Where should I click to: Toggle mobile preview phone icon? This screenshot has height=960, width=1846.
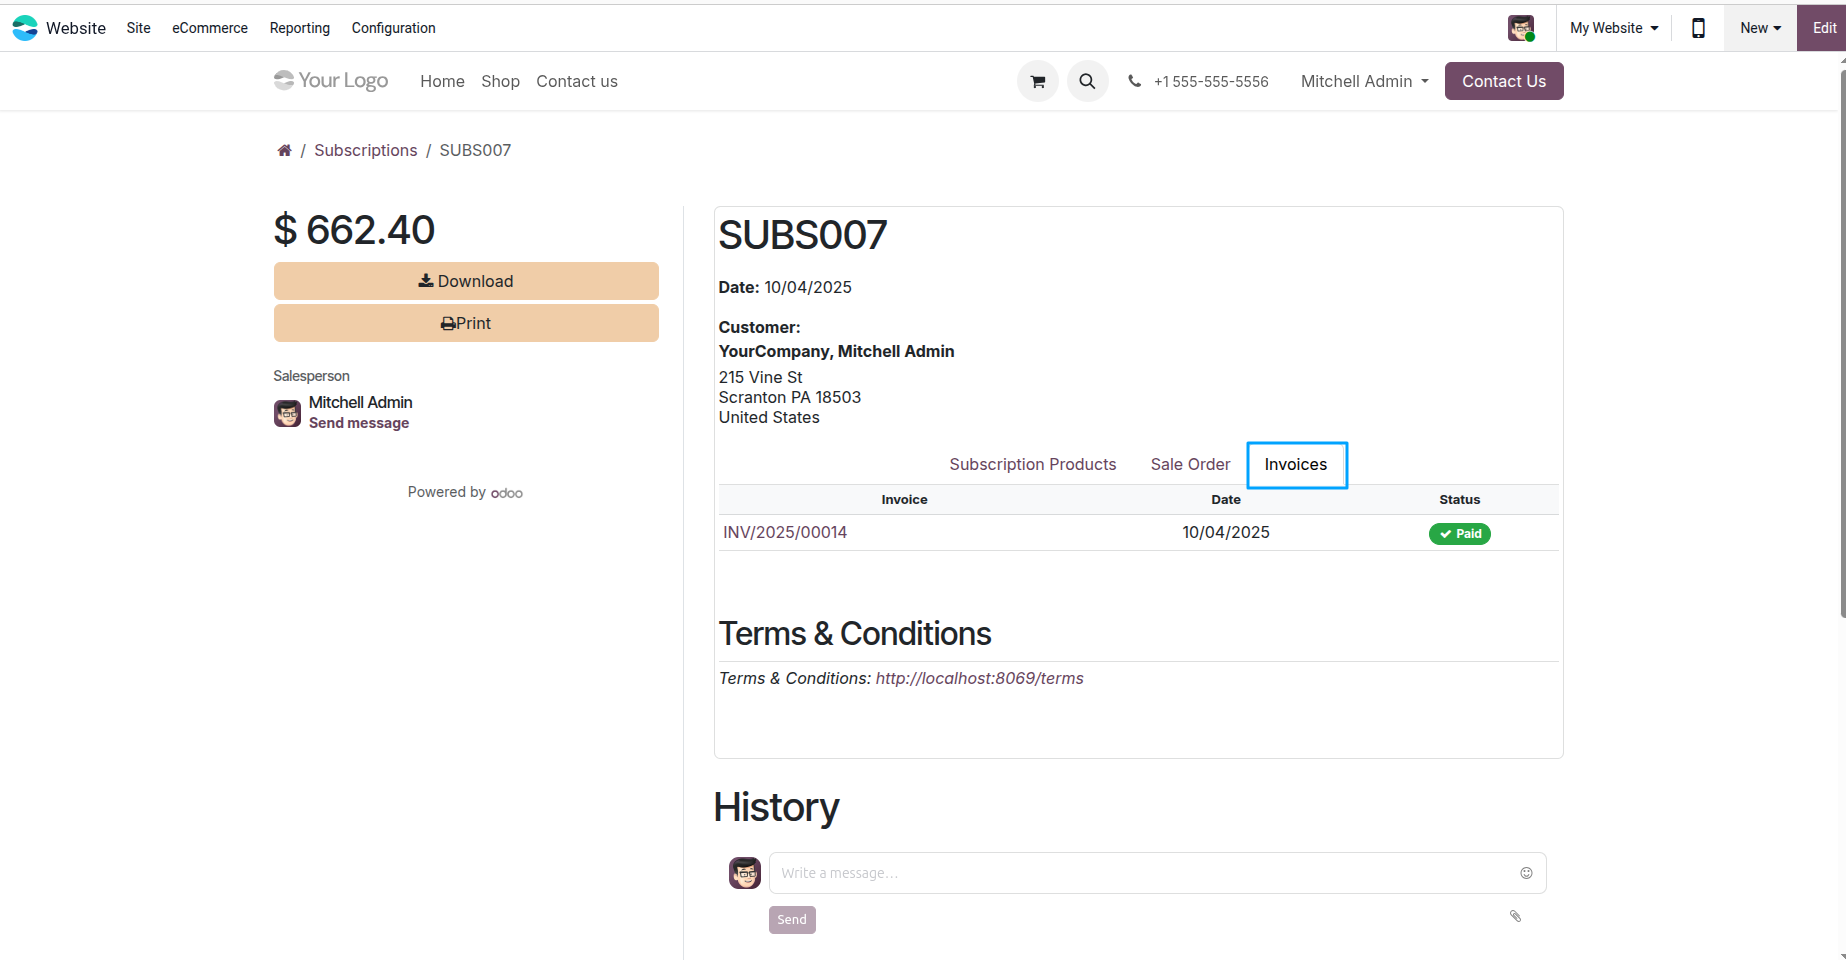1698,28
